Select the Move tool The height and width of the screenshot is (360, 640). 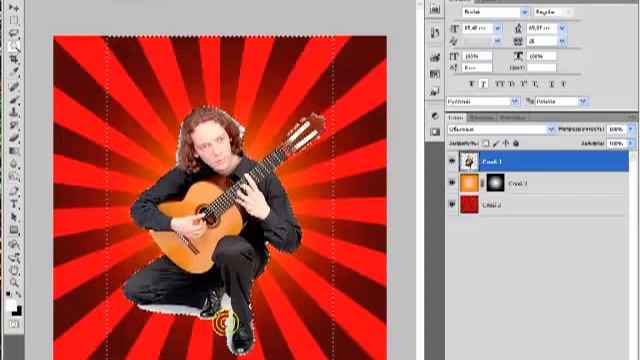pyautogui.click(x=14, y=7)
